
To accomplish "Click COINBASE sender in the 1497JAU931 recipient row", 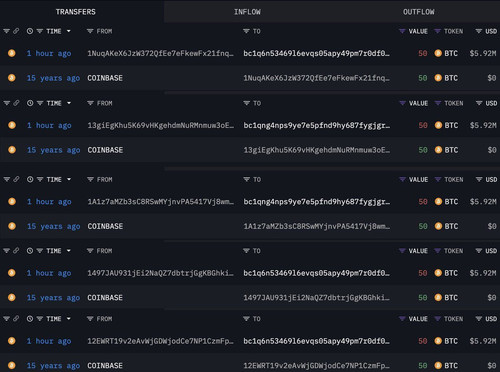I will [105, 298].
